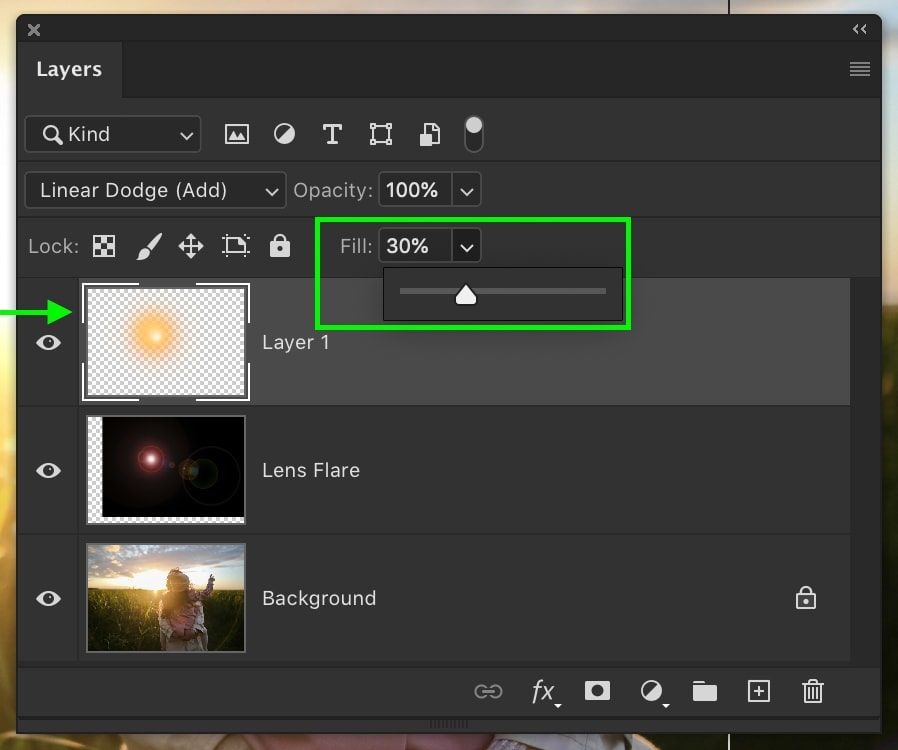Select the Layer 1 name

tap(296, 342)
